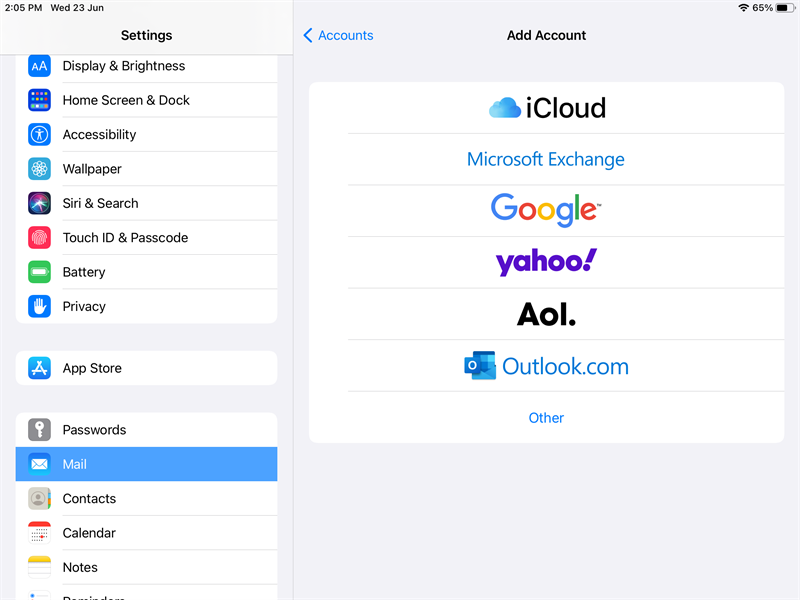Pick Yahoo as account provider
Image resolution: width=800 pixels, height=600 pixels.
pyautogui.click(x=546, y=262)
